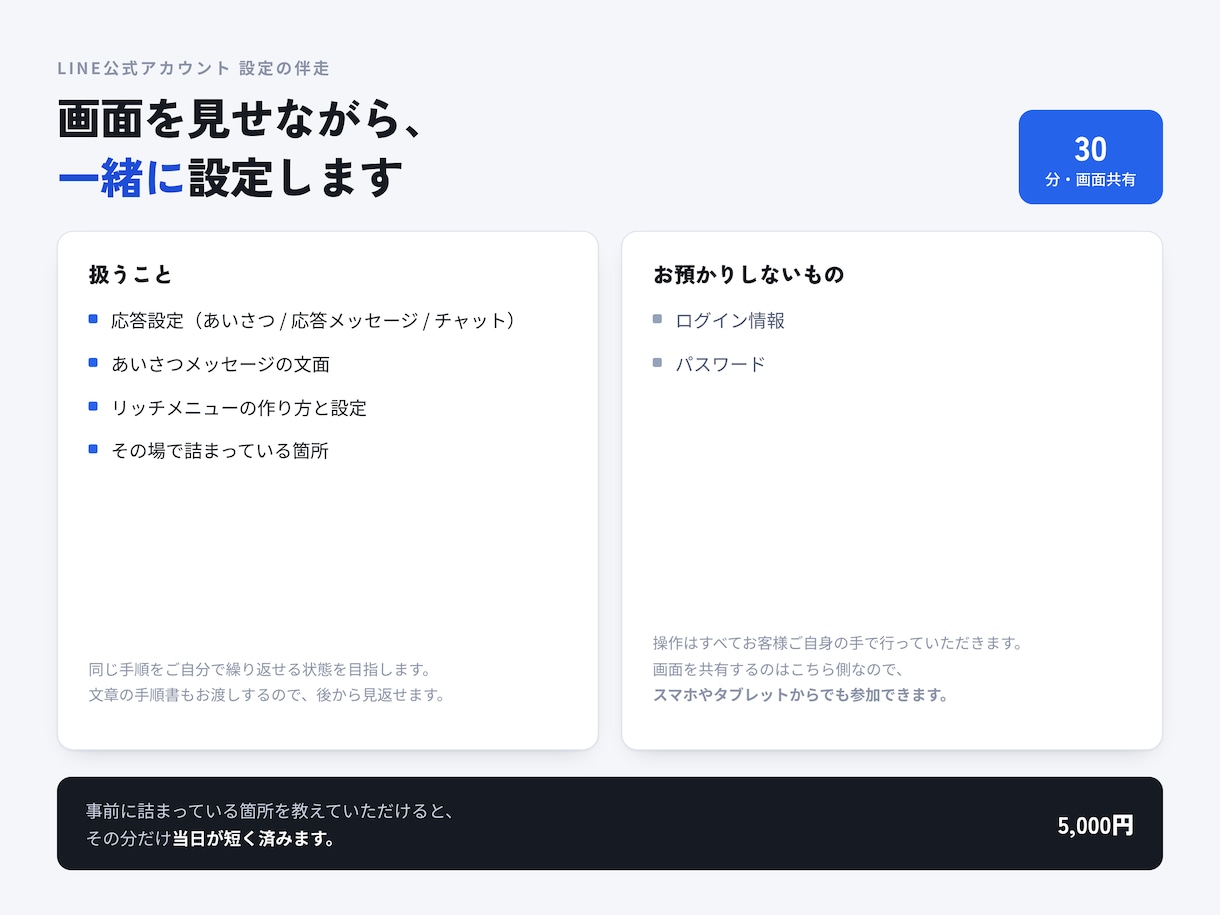
Task: Click the note 同じ手順をご自分で繰り返せる状態を目指します。
Action: (x=260, y=669)
